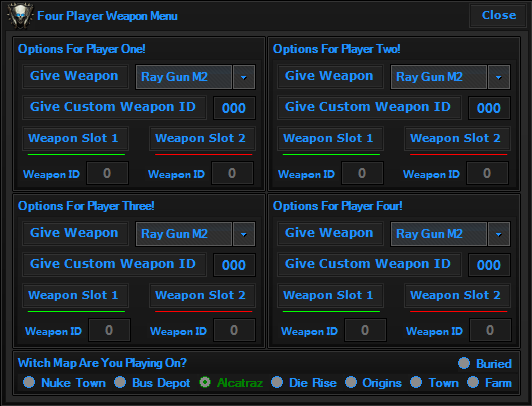The image size is (532, 406).
Task: Give Weapon to Player Three
Action: coord(75,234)
